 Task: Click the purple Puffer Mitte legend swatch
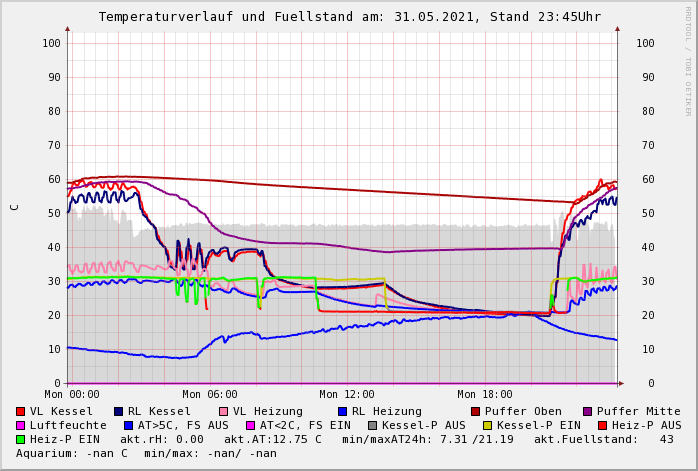point(588,411)
